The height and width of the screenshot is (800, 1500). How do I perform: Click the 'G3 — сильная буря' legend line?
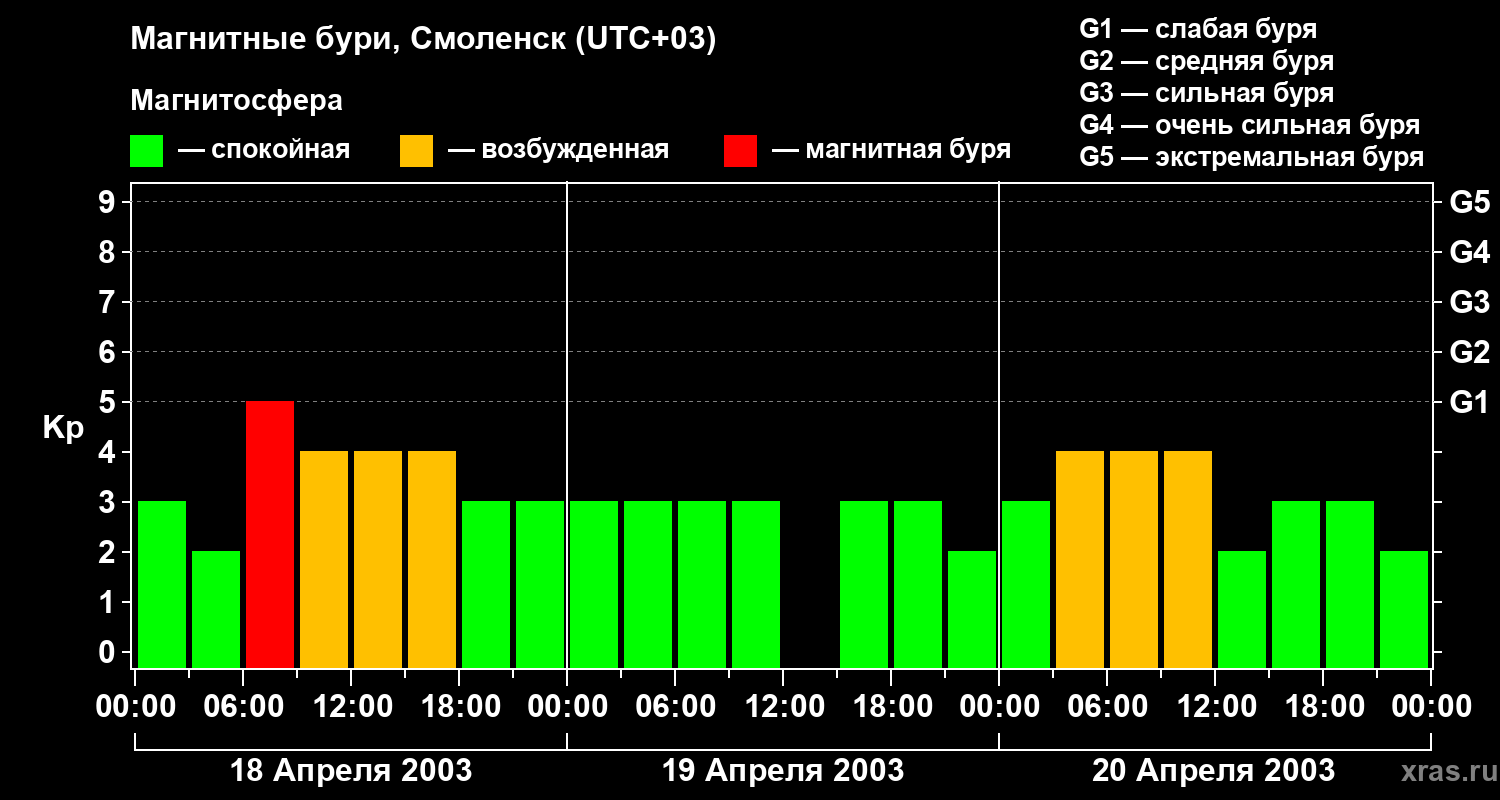coord(1206,93)
